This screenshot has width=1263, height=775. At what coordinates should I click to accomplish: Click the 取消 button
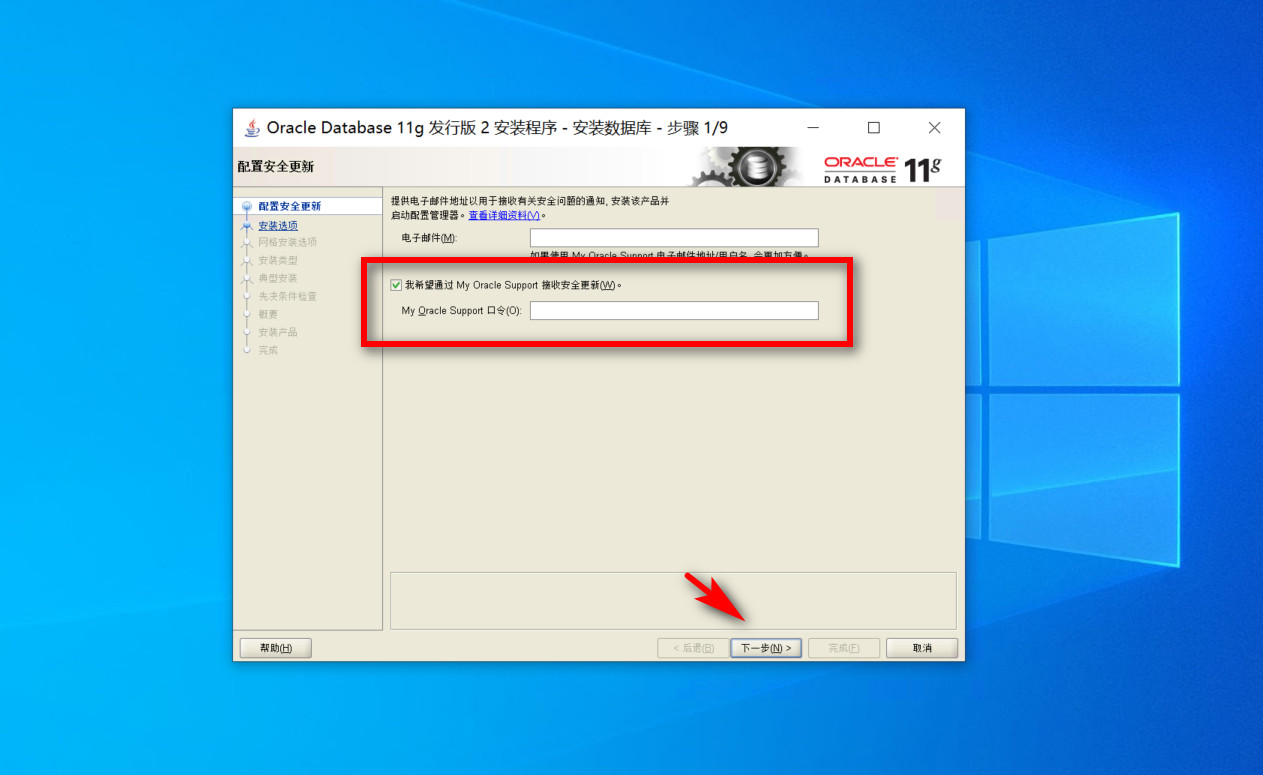click(921, 648)
